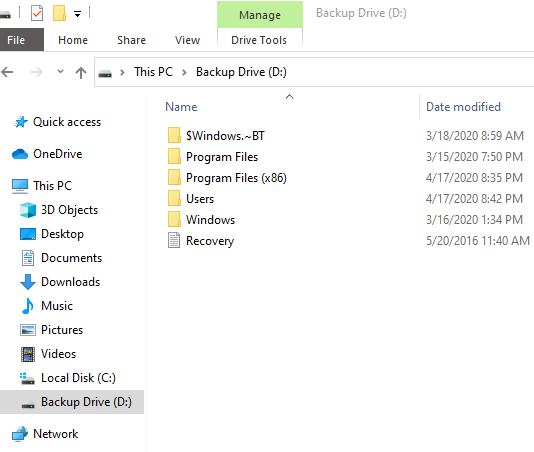Click the Videos film strip icon
The image size is (534, 452).
click(x=28, y=354)
